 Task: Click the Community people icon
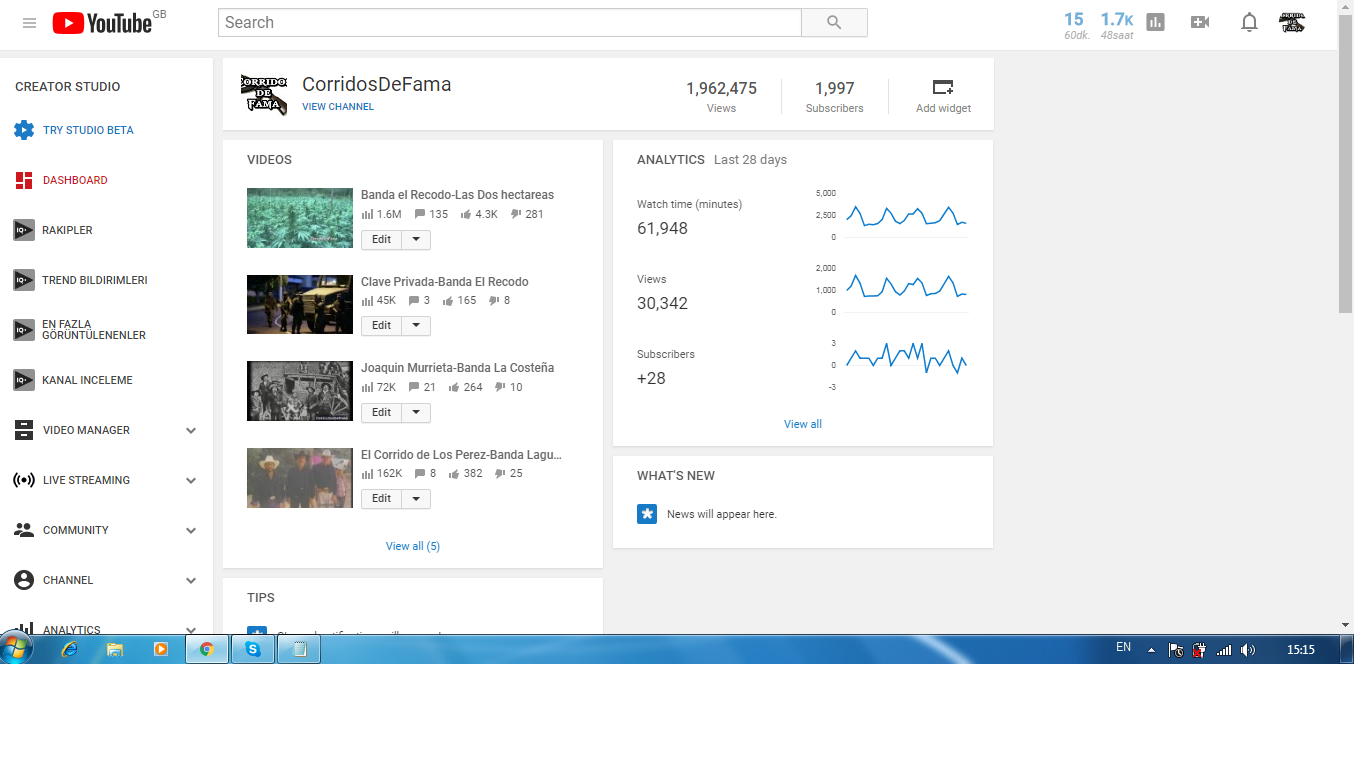[24, 530]
